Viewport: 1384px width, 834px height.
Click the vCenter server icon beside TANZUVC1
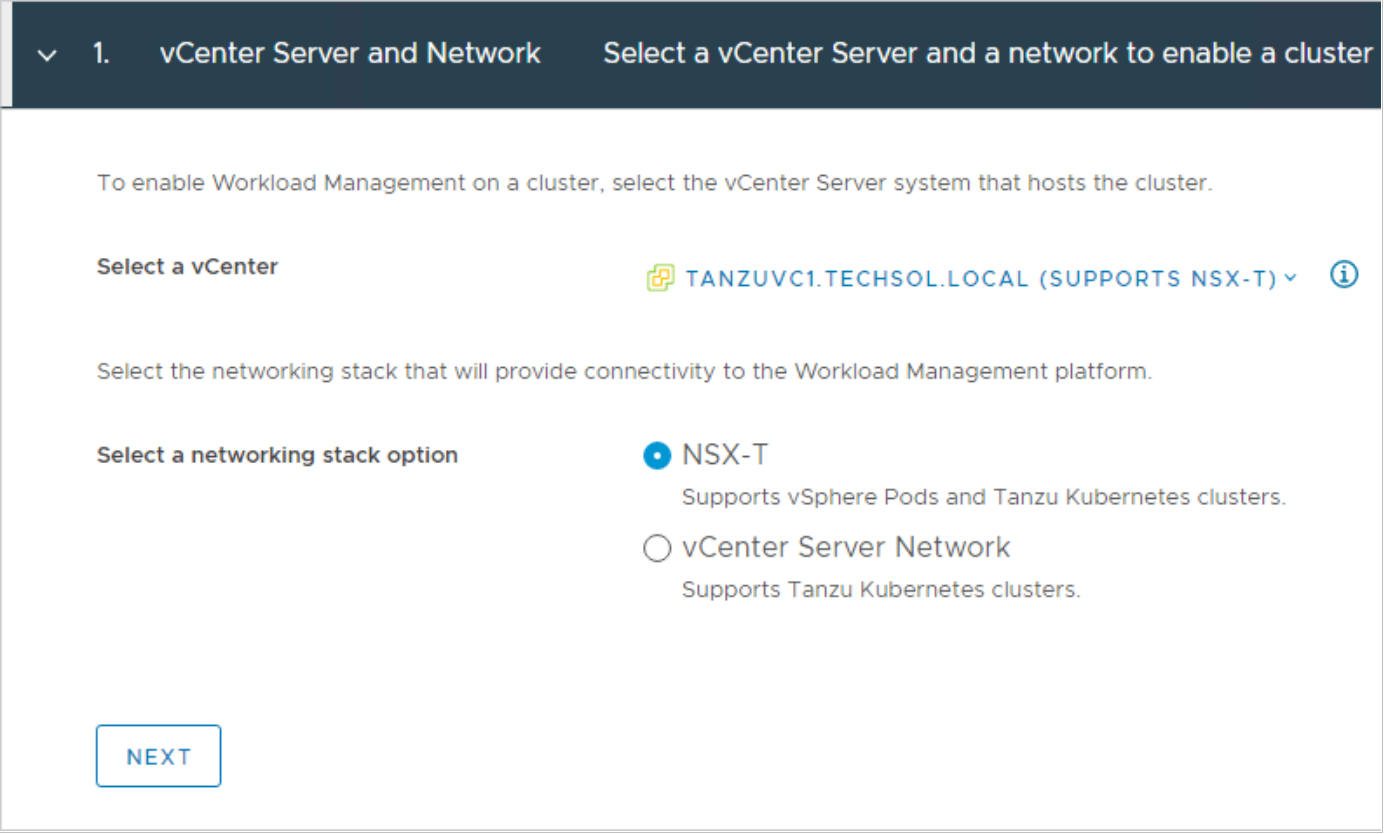click(x=660, y=279)
